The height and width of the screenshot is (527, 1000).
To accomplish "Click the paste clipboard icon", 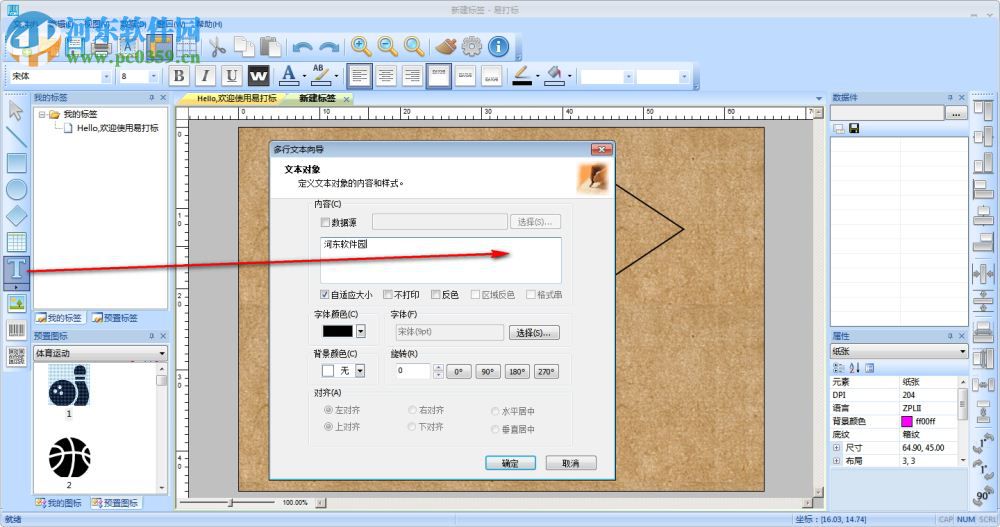I will (x=270, y=47).
